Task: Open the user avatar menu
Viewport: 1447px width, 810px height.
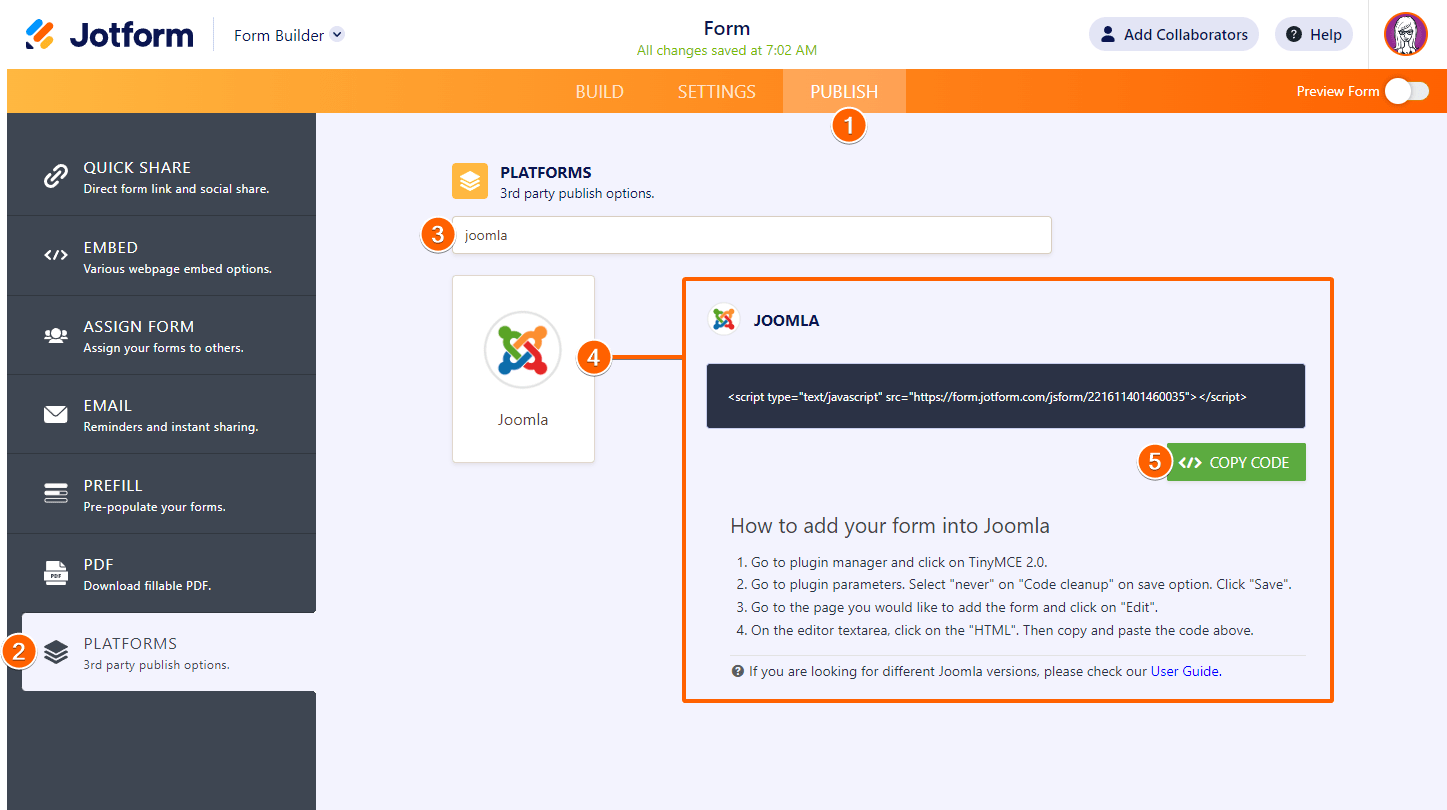Action: coord(1405,34)
